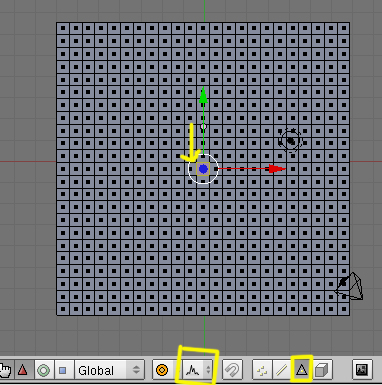Enable the scale manipulator blue square

coord(63,370)
